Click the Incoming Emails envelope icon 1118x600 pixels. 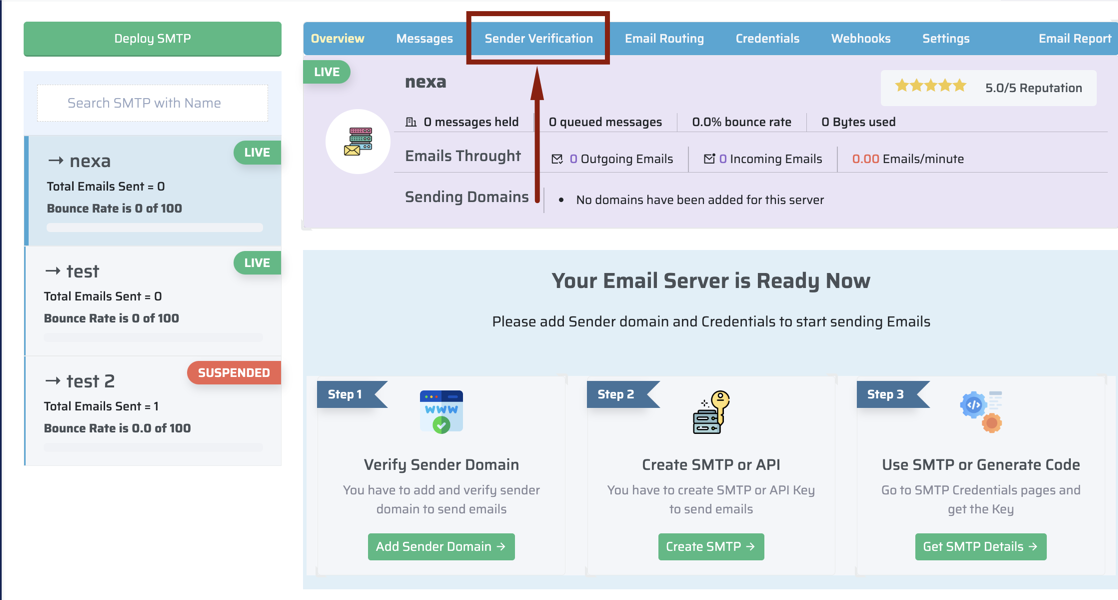[709, 158]
